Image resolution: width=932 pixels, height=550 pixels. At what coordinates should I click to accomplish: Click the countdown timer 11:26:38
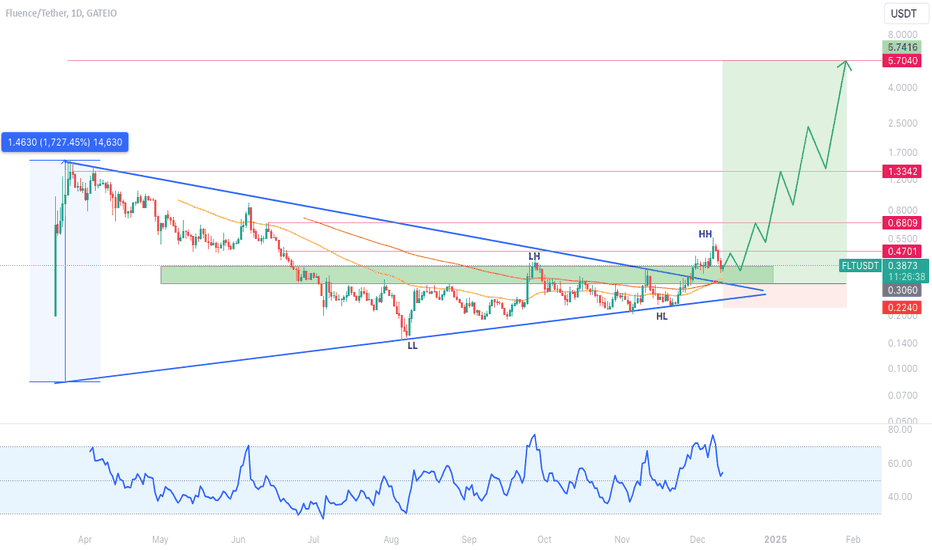(x=906, y=277)
